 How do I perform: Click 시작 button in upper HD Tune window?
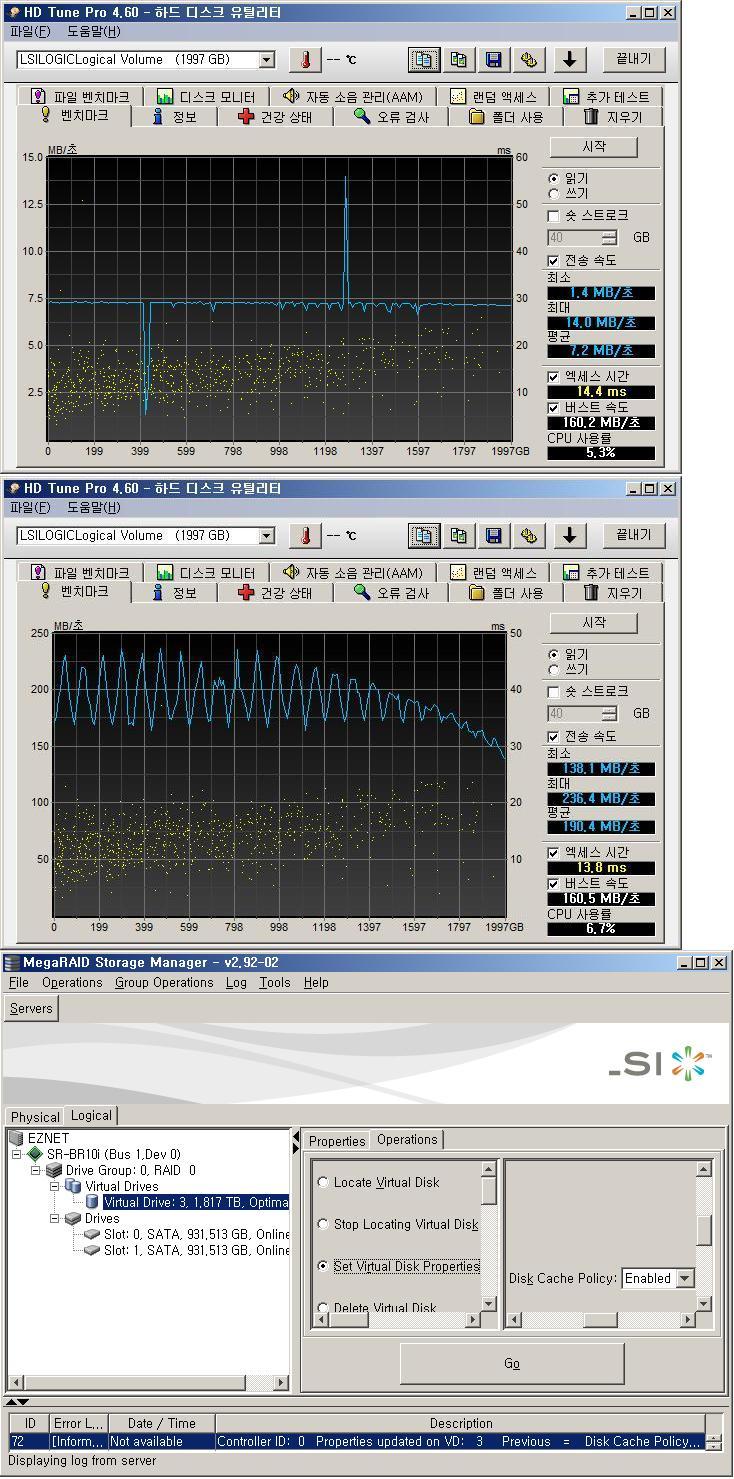pos(594,147)
